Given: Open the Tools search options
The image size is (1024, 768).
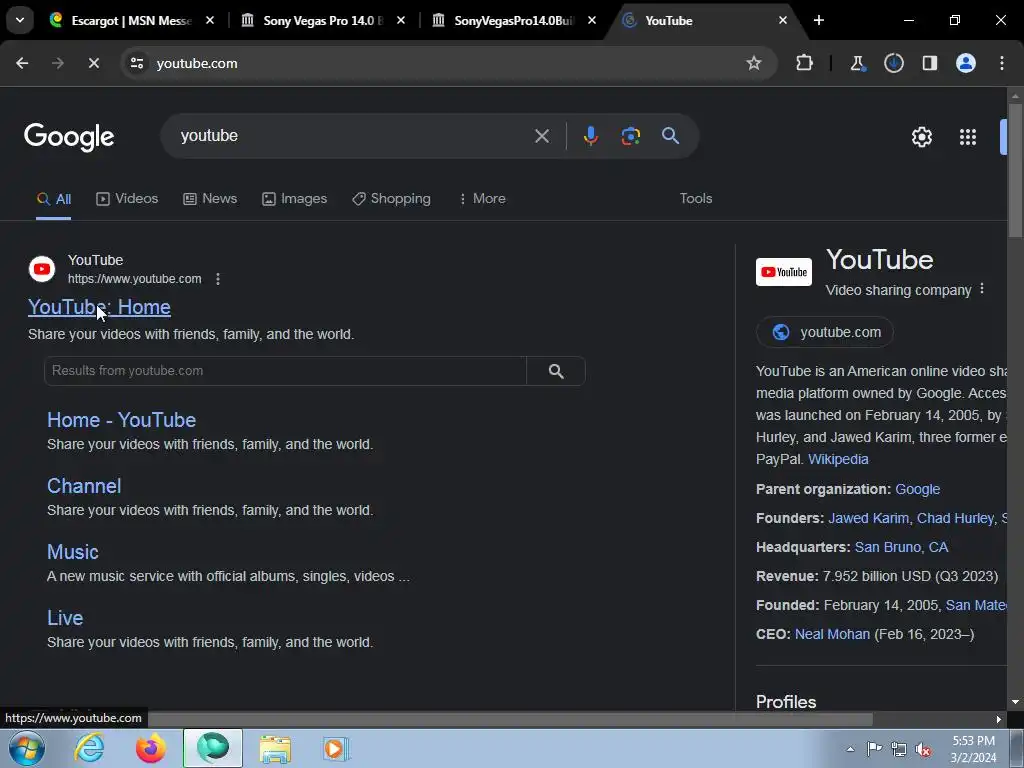Looking at the screenshot, I should (696, 199).
